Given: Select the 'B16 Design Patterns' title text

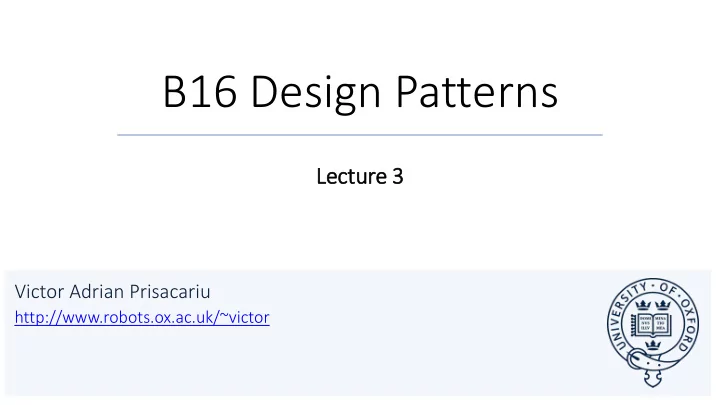Looking at the screenshot, I should click(360, 91).
